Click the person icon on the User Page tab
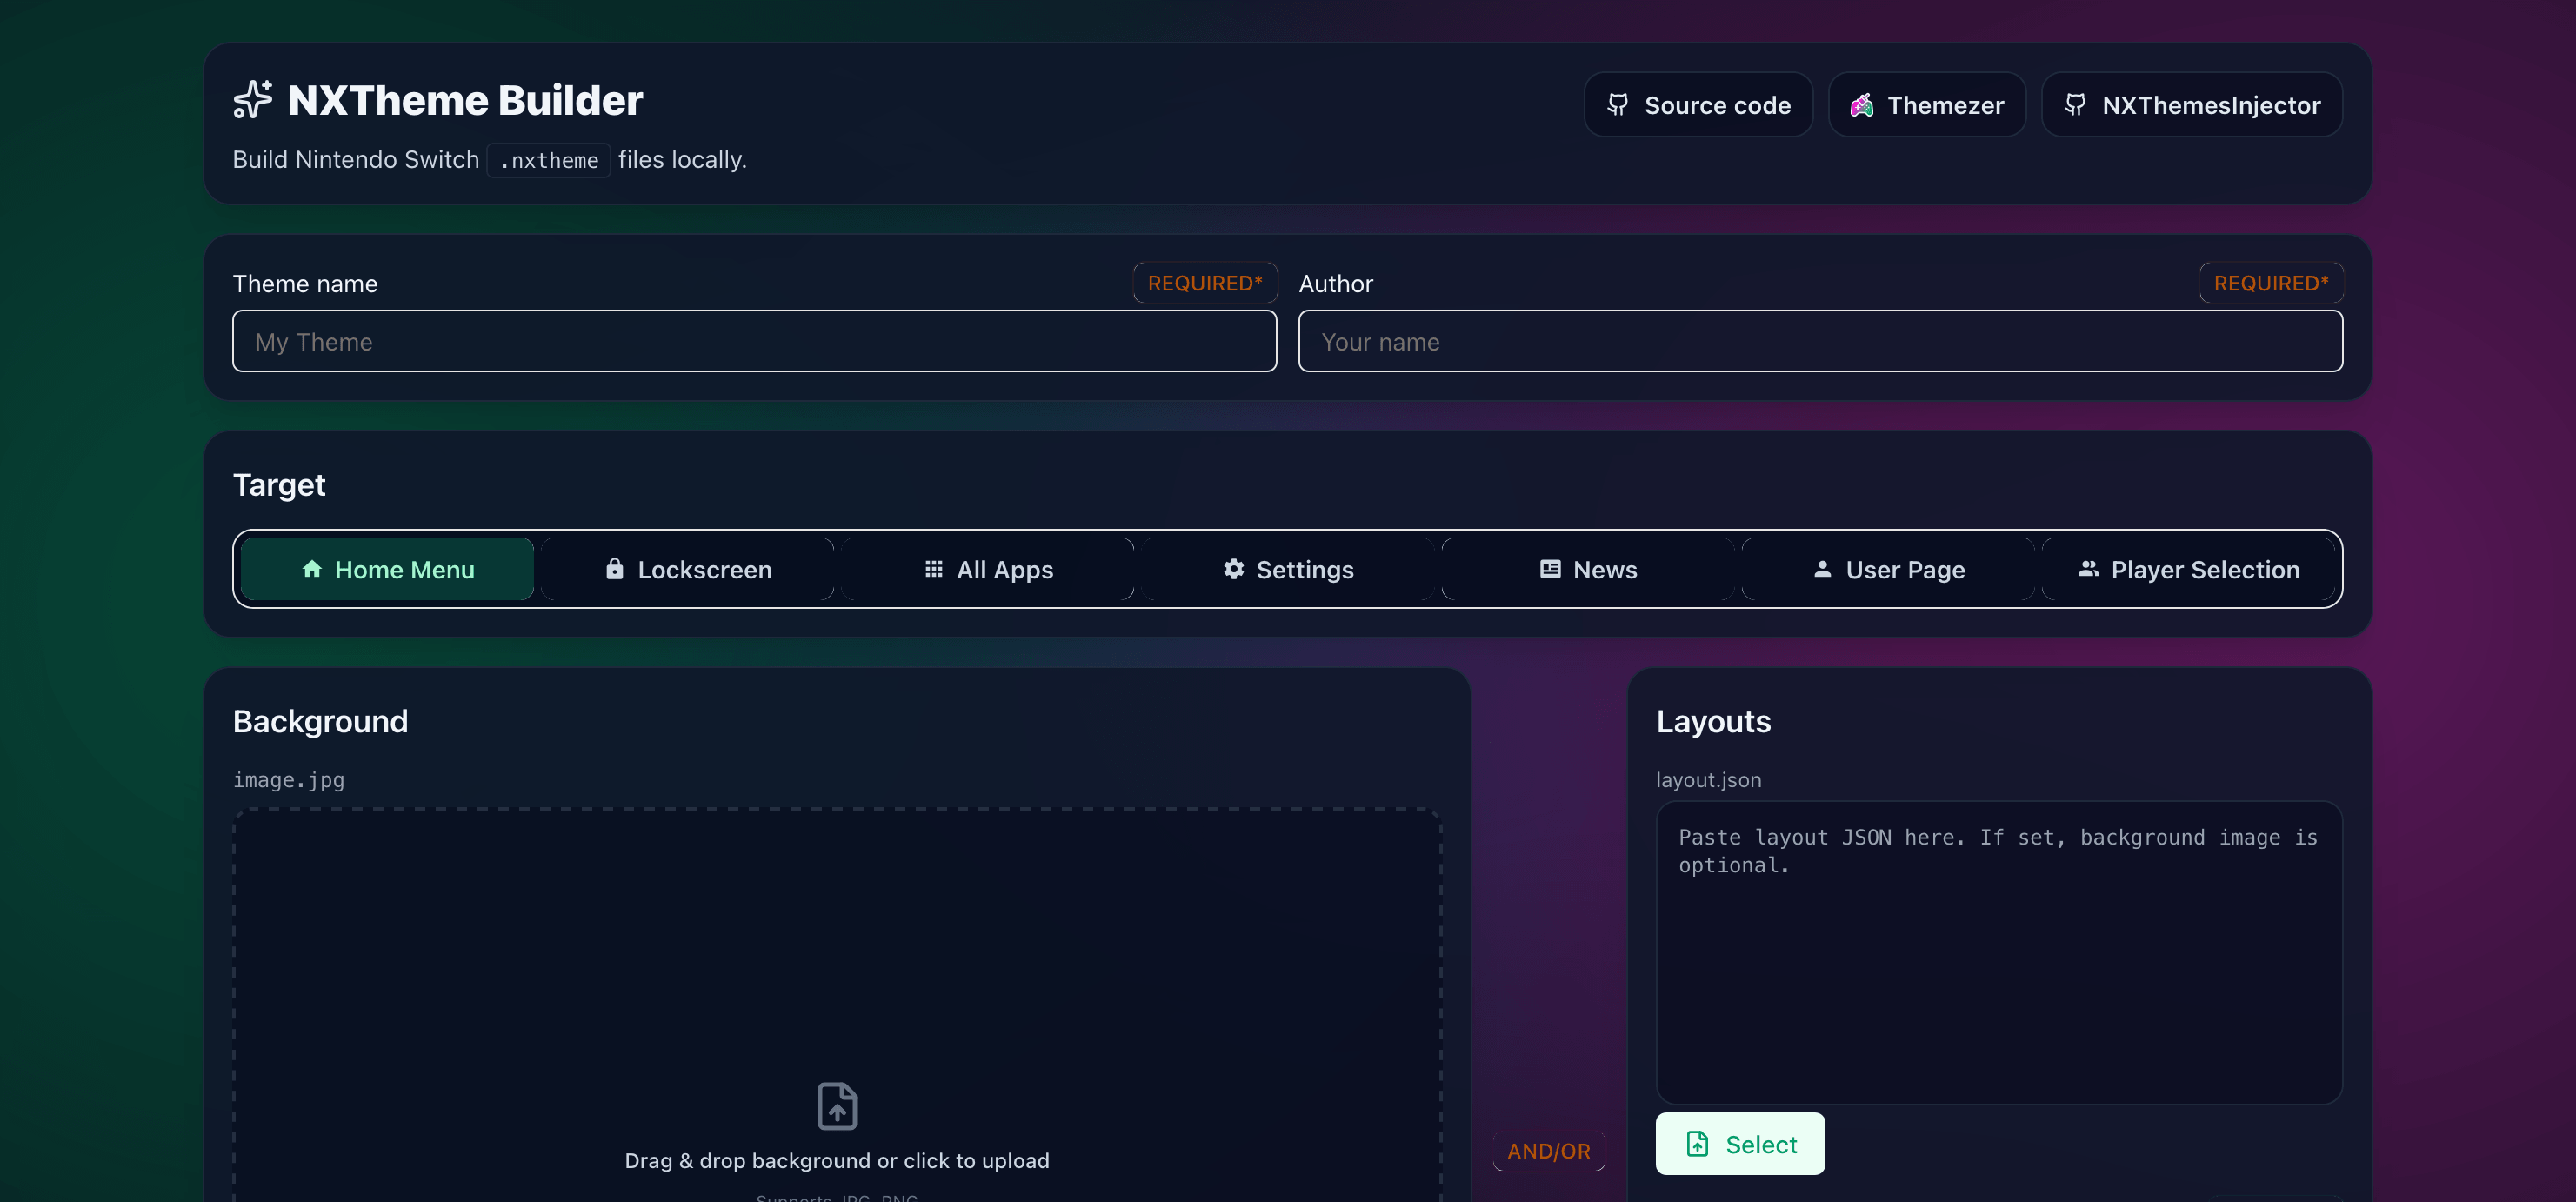This screenshot has height=1202, width=2576. tap(1823, 569)
